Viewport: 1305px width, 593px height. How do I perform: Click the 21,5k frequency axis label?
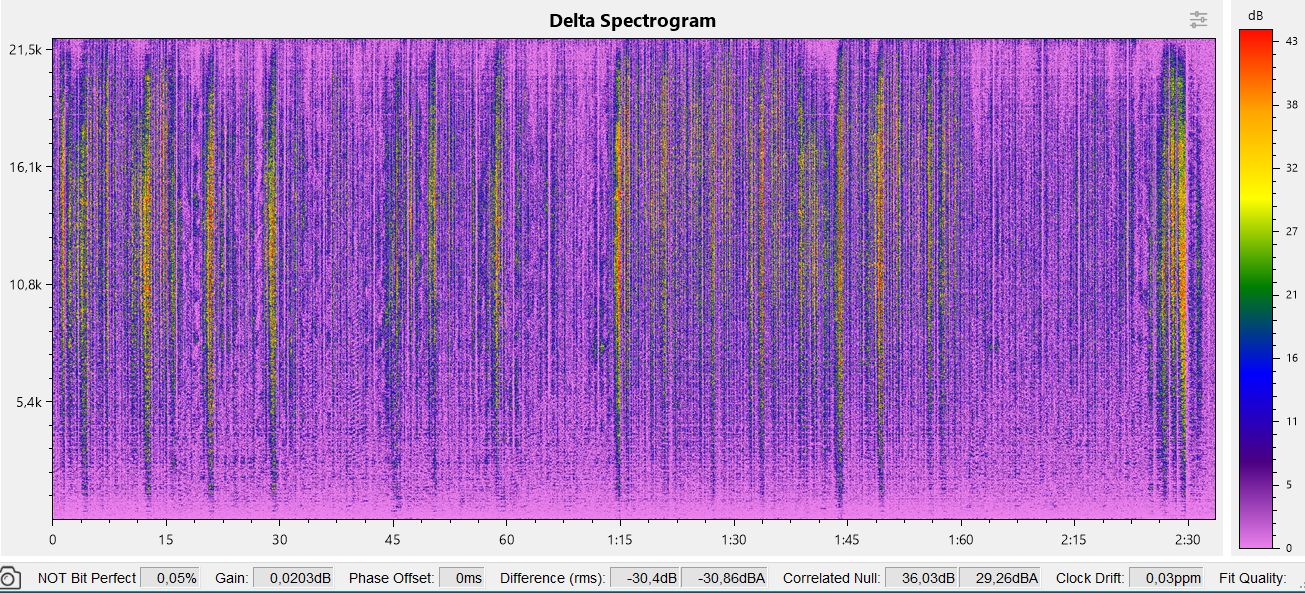[x=24, y=48]
